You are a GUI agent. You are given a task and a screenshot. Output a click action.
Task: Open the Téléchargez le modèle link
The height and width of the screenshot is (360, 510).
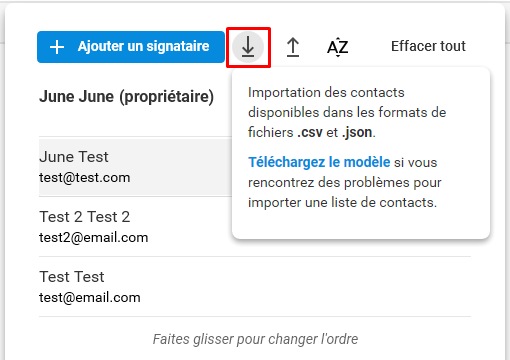[319, 162]
